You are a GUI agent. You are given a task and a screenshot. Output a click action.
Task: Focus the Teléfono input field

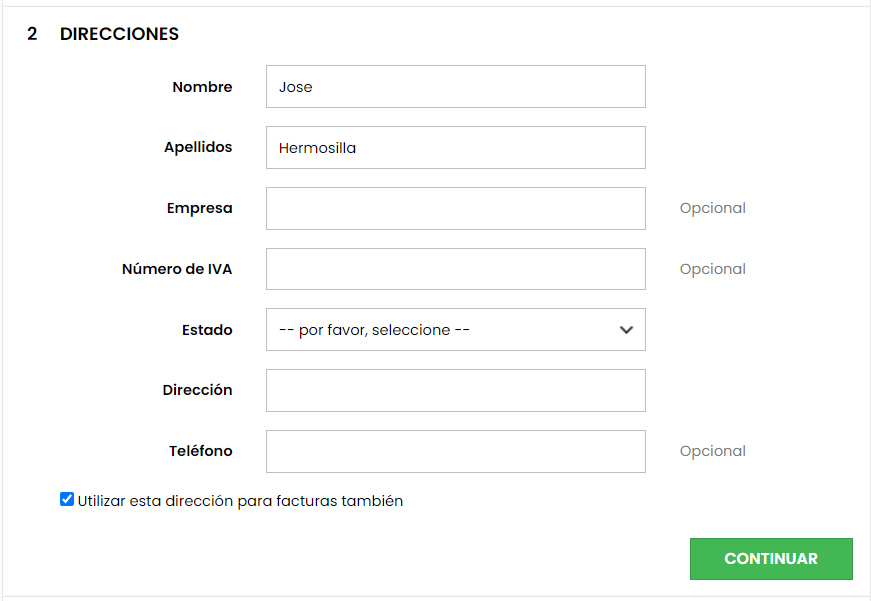click(455, 452)
